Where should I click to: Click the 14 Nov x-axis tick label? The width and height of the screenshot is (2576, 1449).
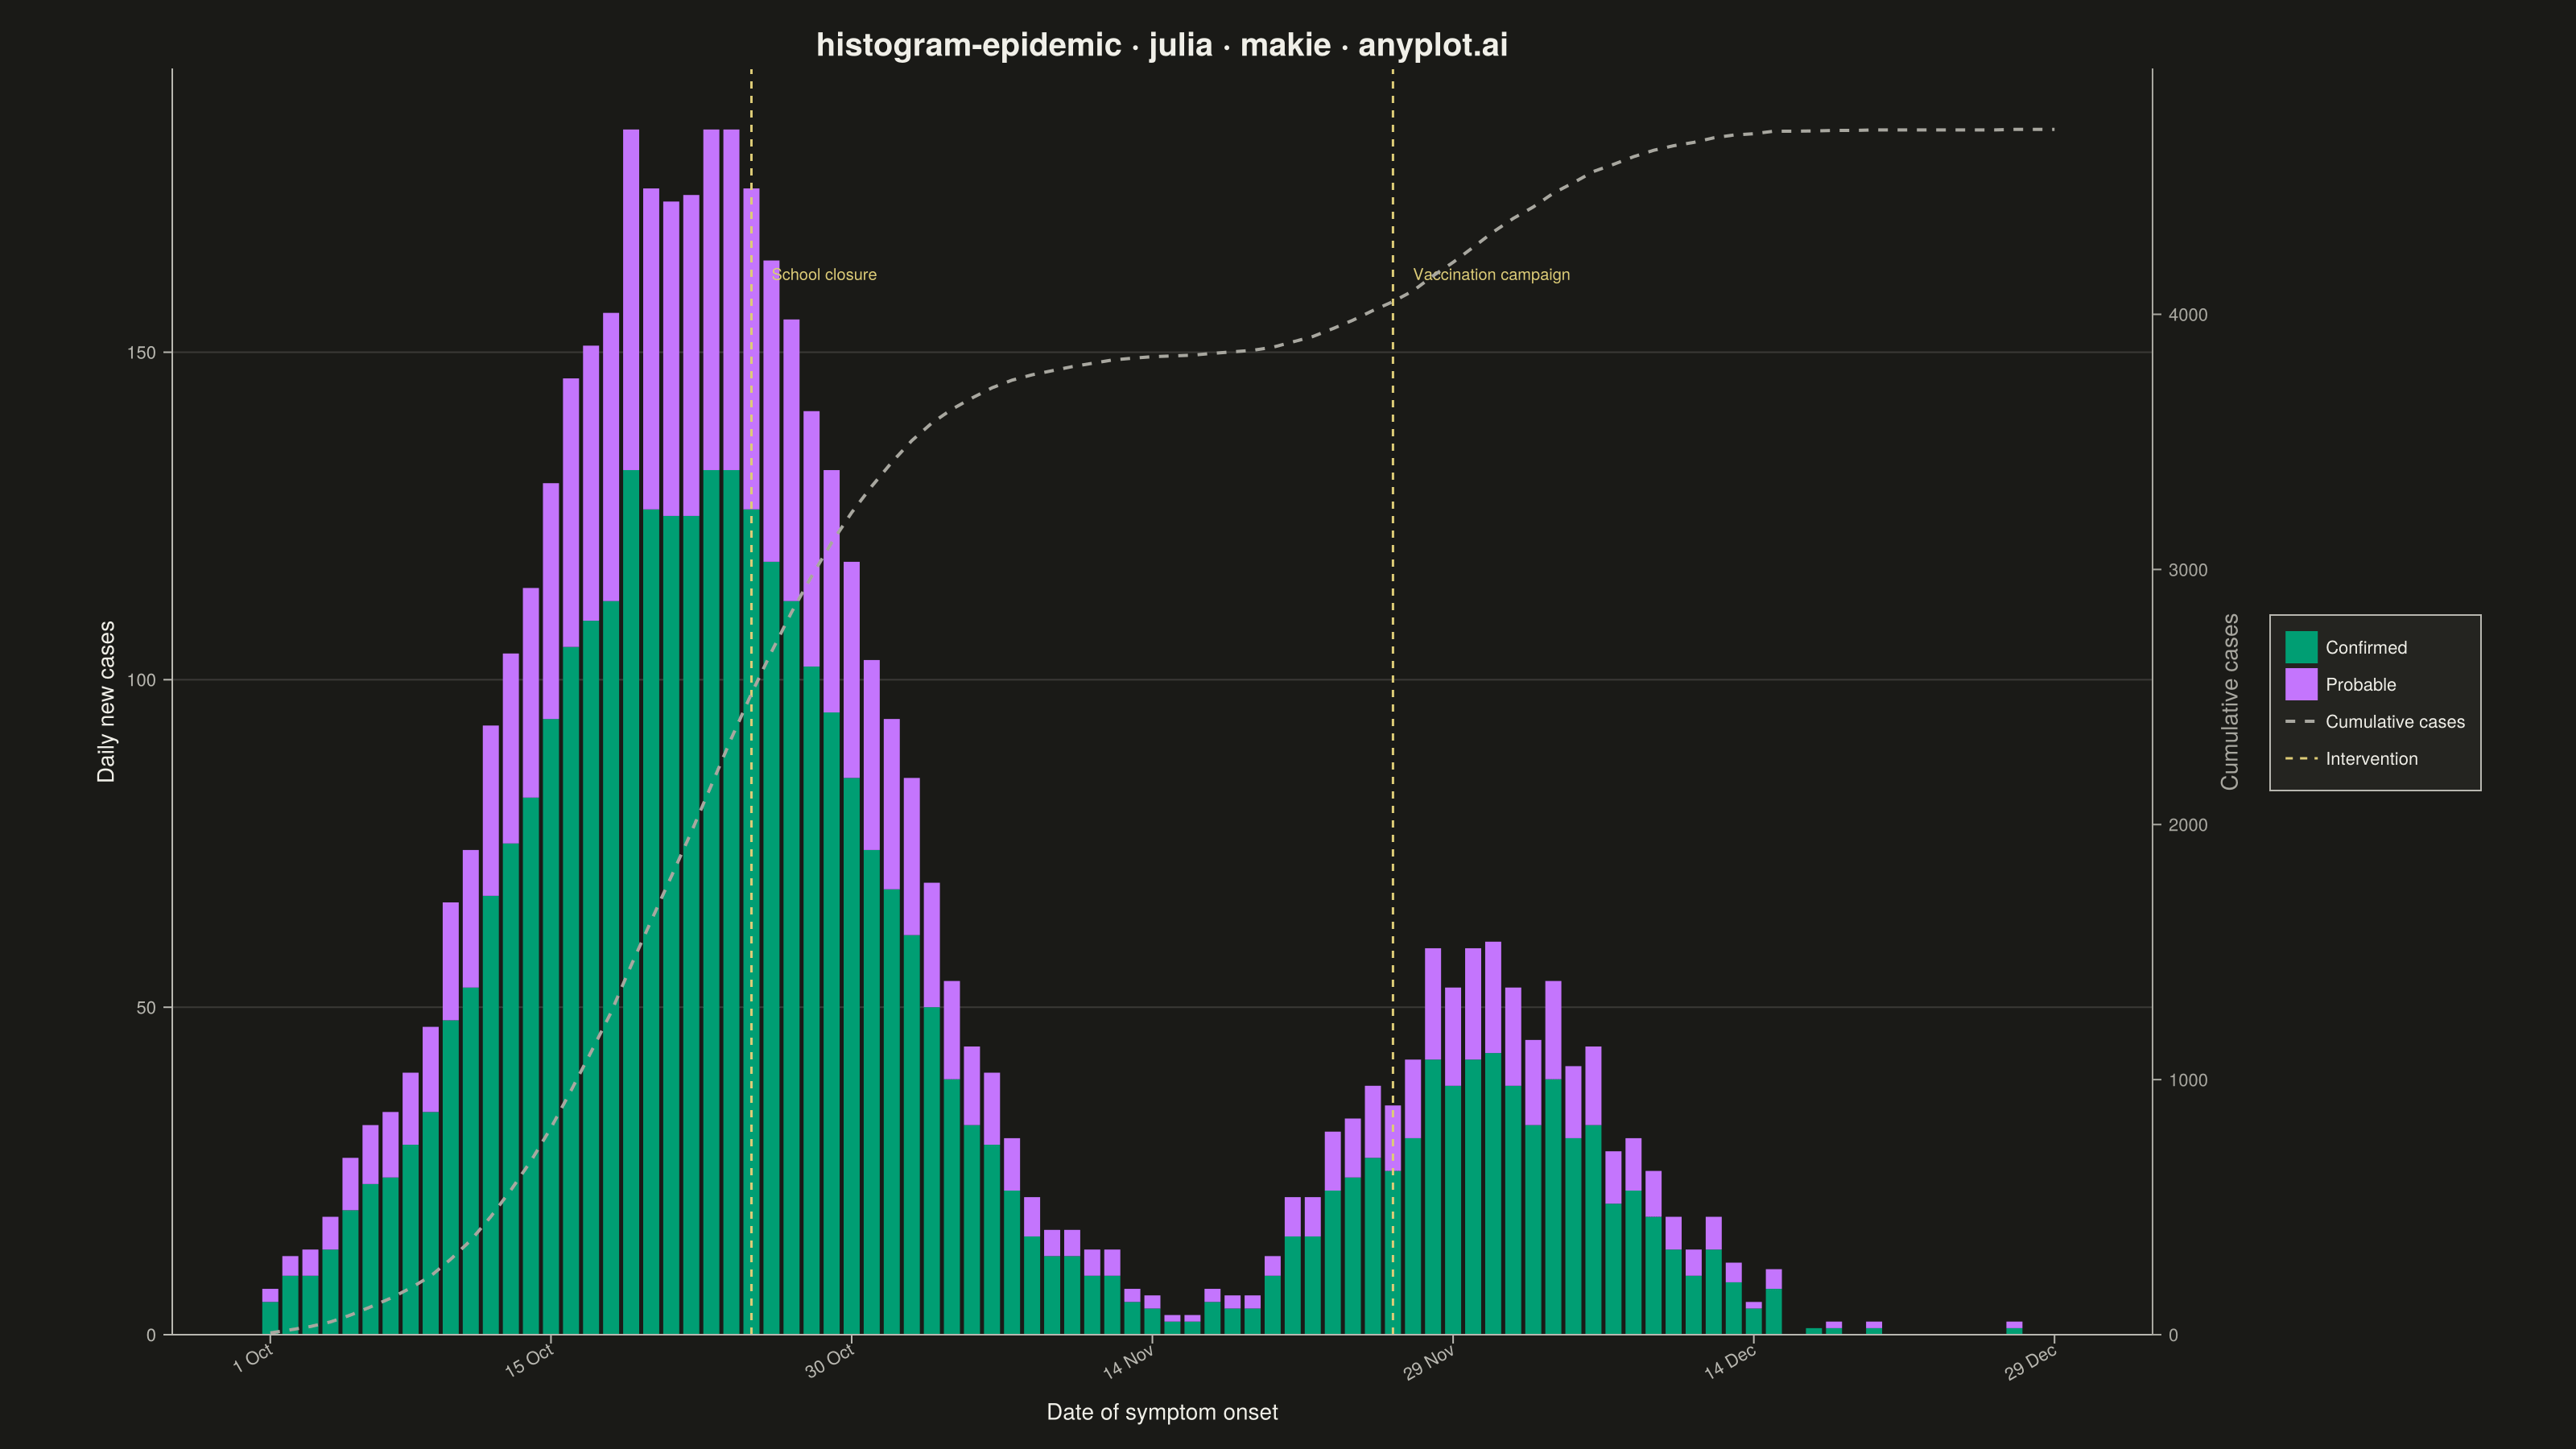pos(1128,1362)
